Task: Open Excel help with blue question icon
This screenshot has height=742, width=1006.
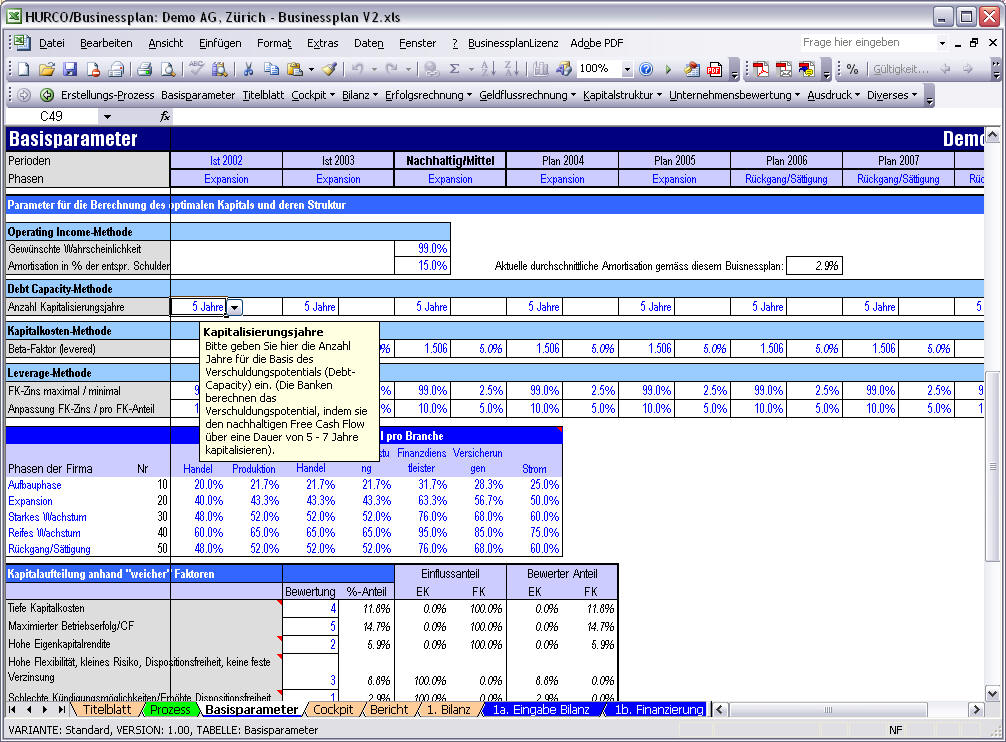Action: pyautogui.click(x=646, y=69)
